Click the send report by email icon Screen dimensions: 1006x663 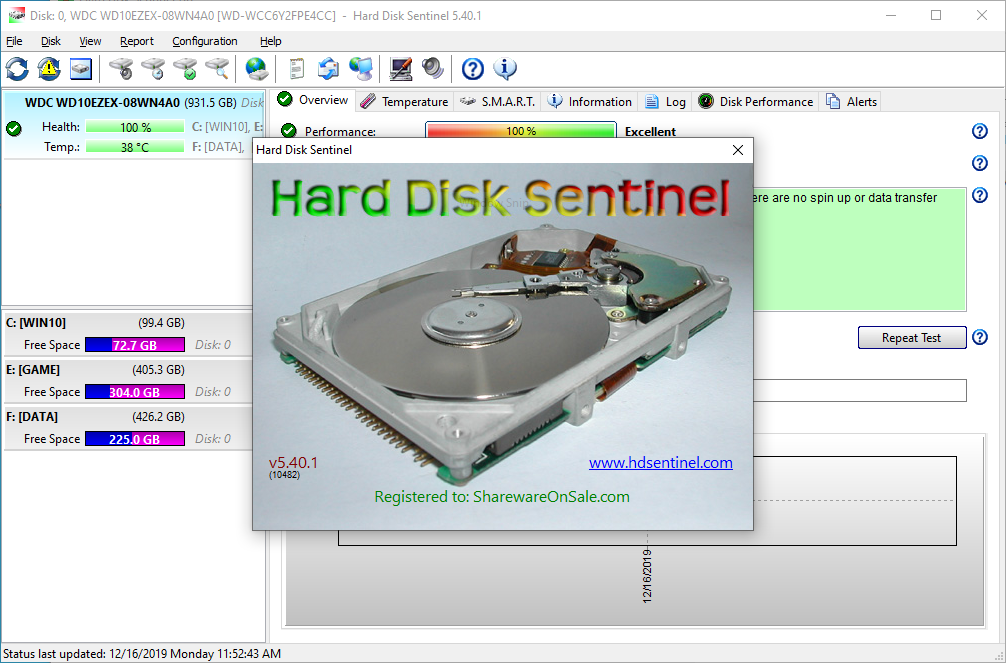(328, 69)
